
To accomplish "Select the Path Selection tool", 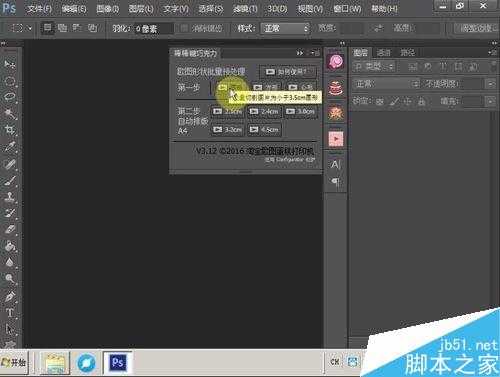I will click(10, 329).
